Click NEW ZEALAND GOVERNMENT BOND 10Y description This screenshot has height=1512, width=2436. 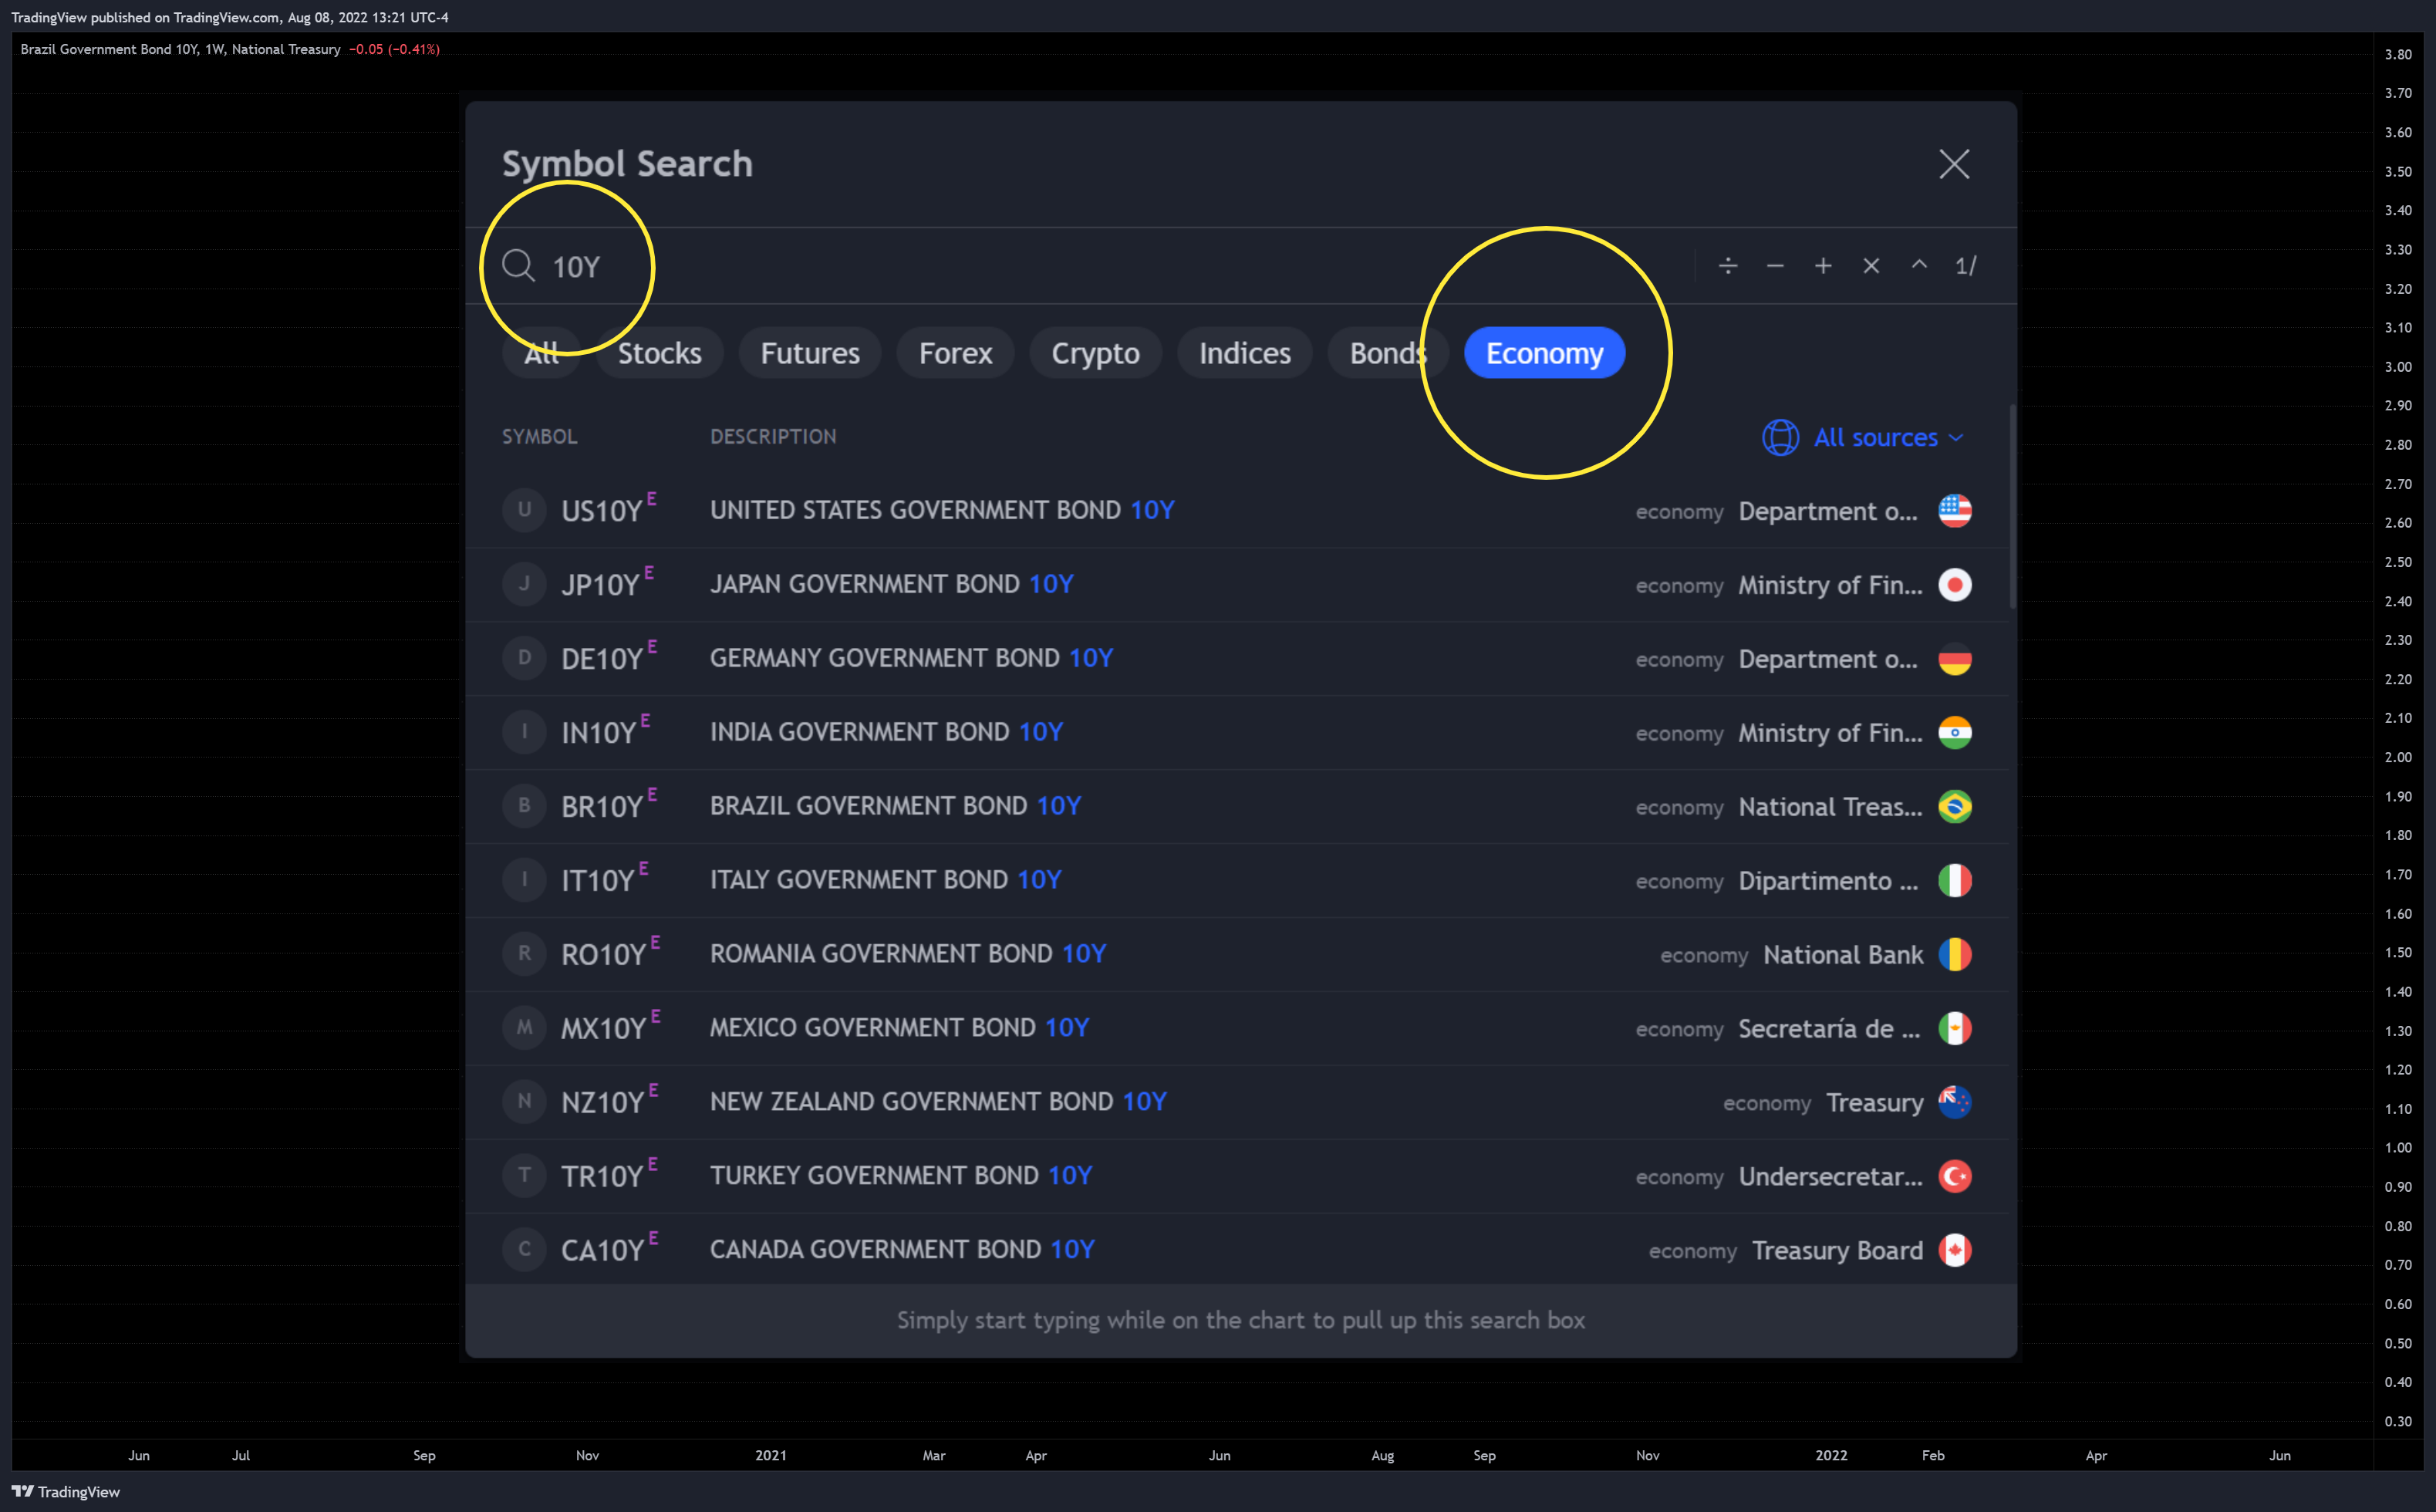(x=938, y=1103)
